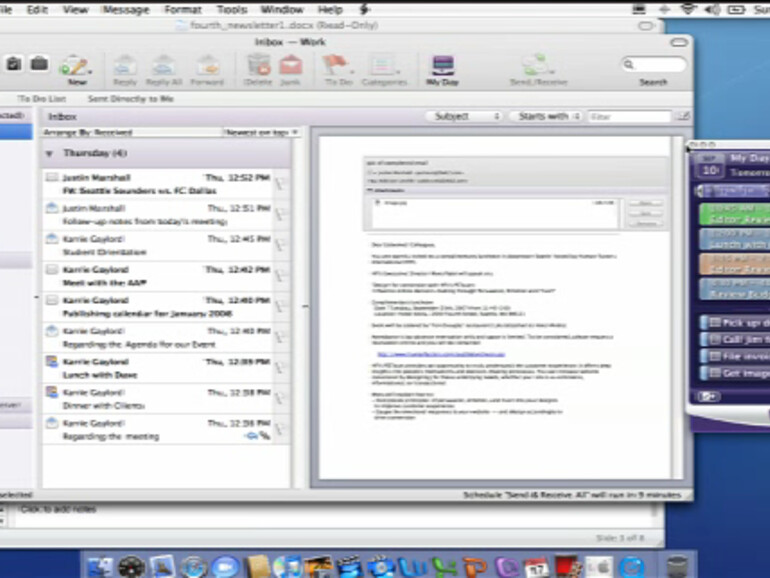
Task: Launch Microsoft Excel from the Dock
Action: (x=444, y=567)
